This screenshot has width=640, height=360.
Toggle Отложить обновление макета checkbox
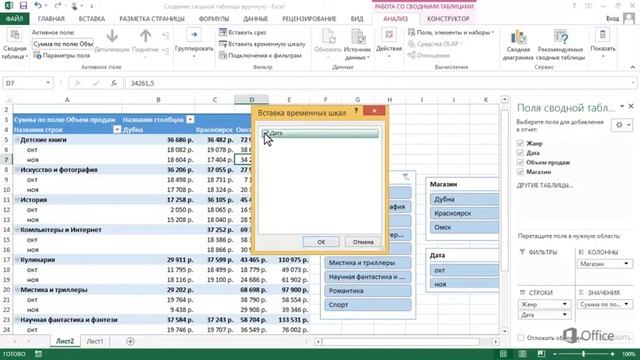pos(520,338)
